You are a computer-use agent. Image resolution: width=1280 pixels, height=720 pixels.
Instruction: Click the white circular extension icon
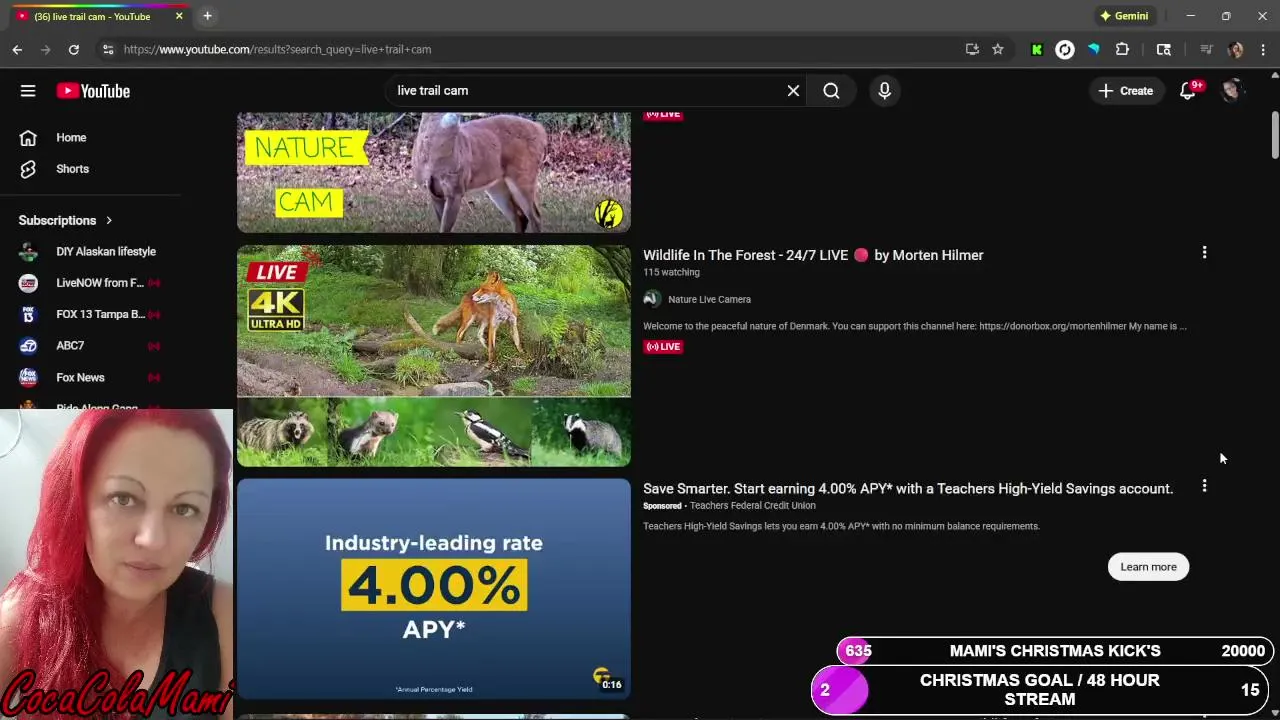[1065, 49]
